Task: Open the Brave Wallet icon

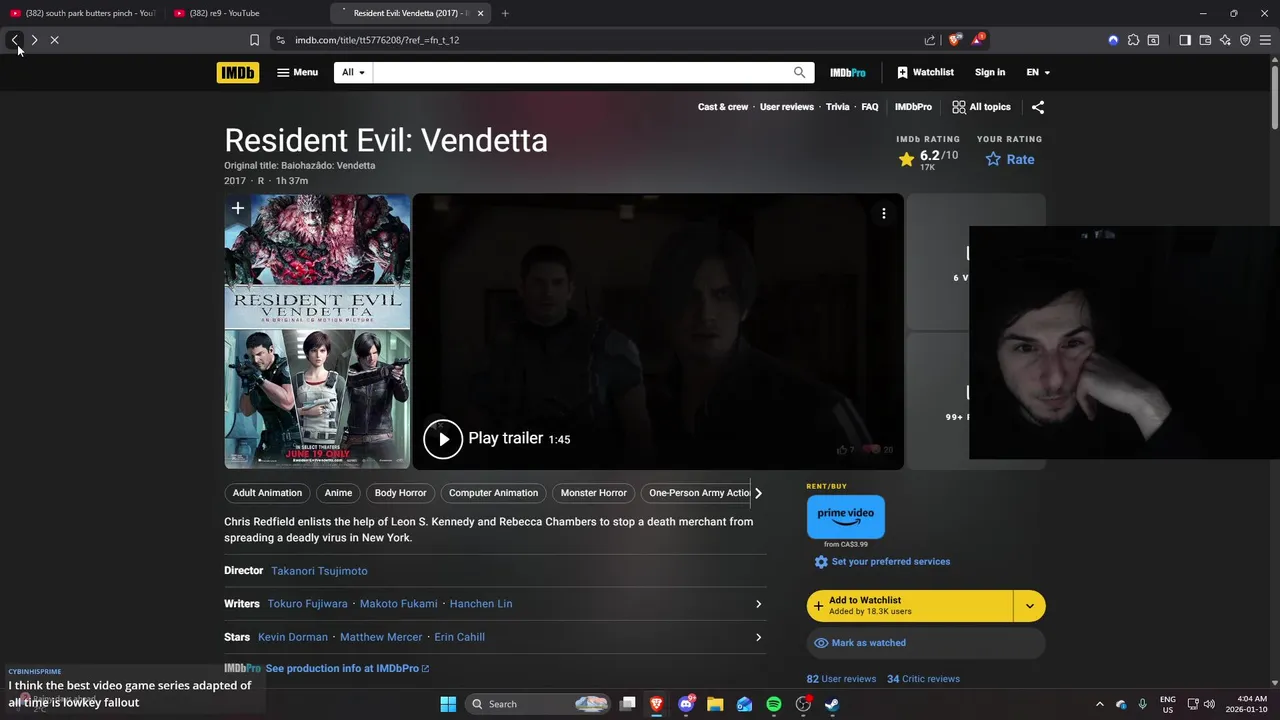Action: [x=1205, y=40]
